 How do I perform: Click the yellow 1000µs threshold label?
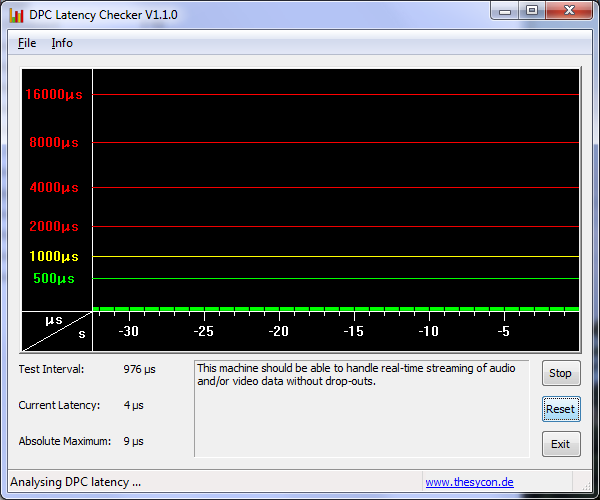click(x=54, y=257)
